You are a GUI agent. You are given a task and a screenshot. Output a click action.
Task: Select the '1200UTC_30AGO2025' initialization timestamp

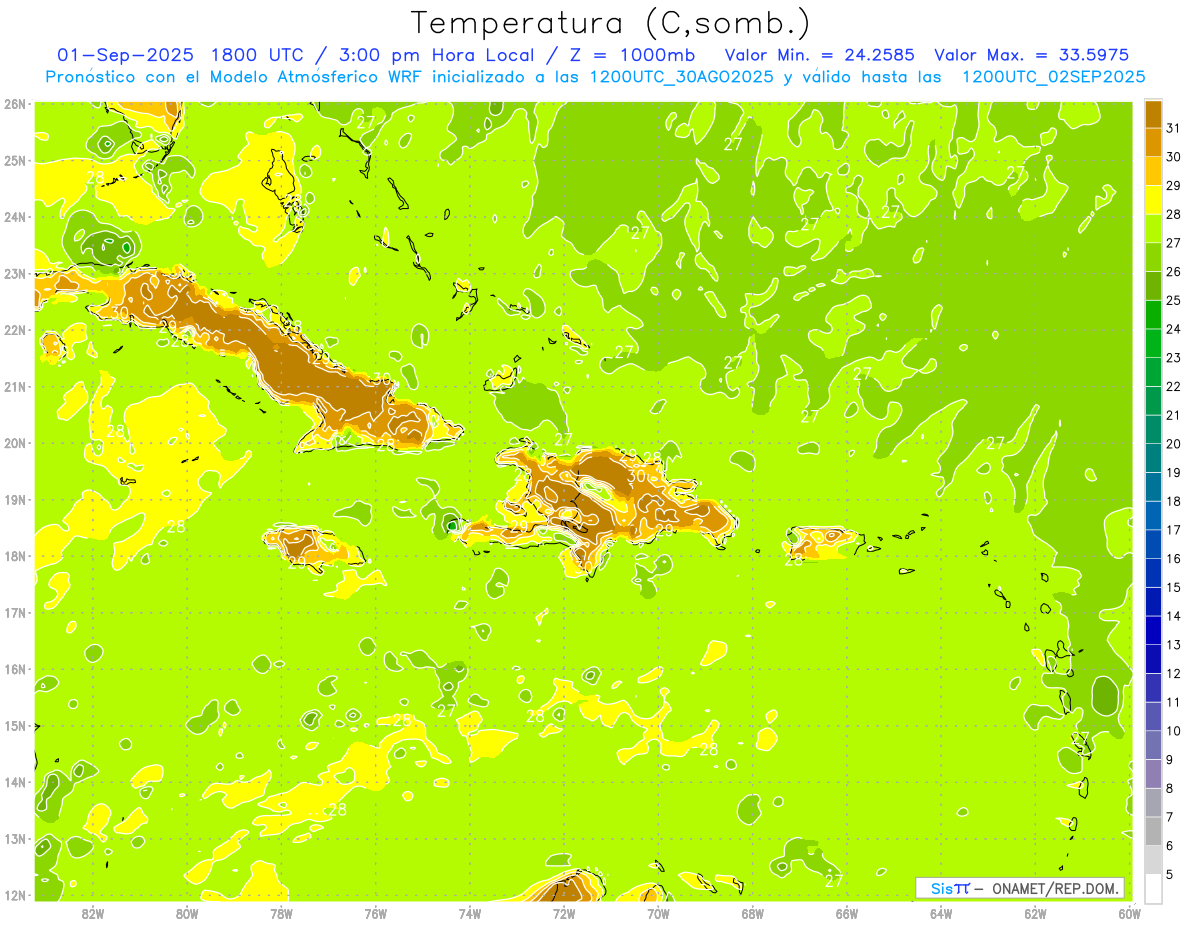click(681, 77)
